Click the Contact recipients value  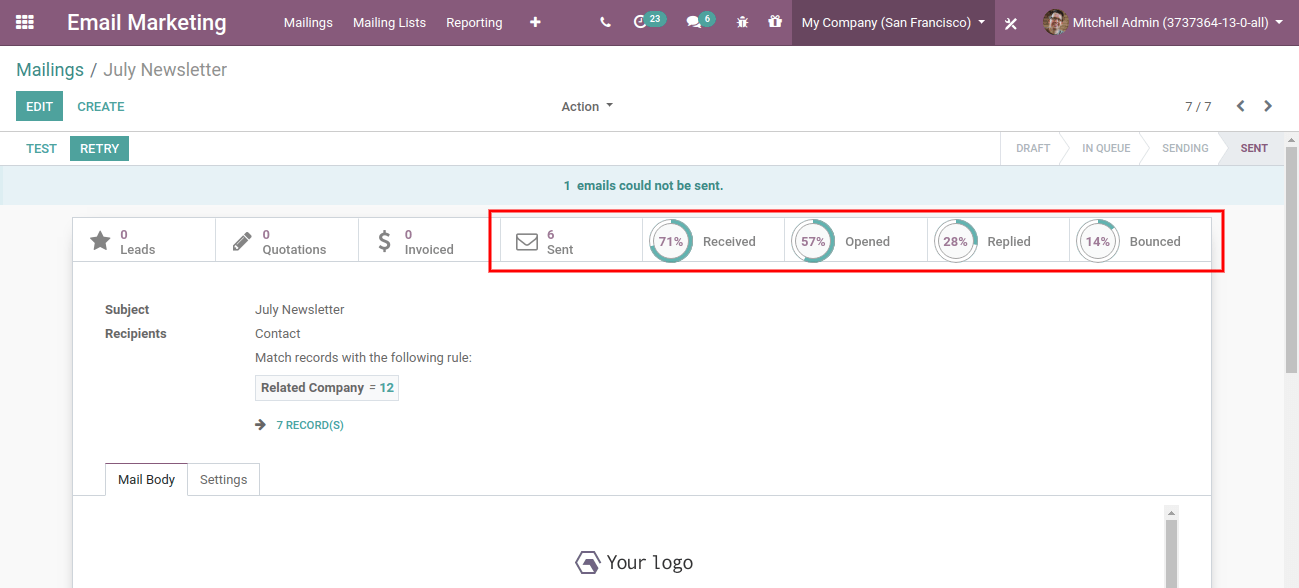click(278, 334)
